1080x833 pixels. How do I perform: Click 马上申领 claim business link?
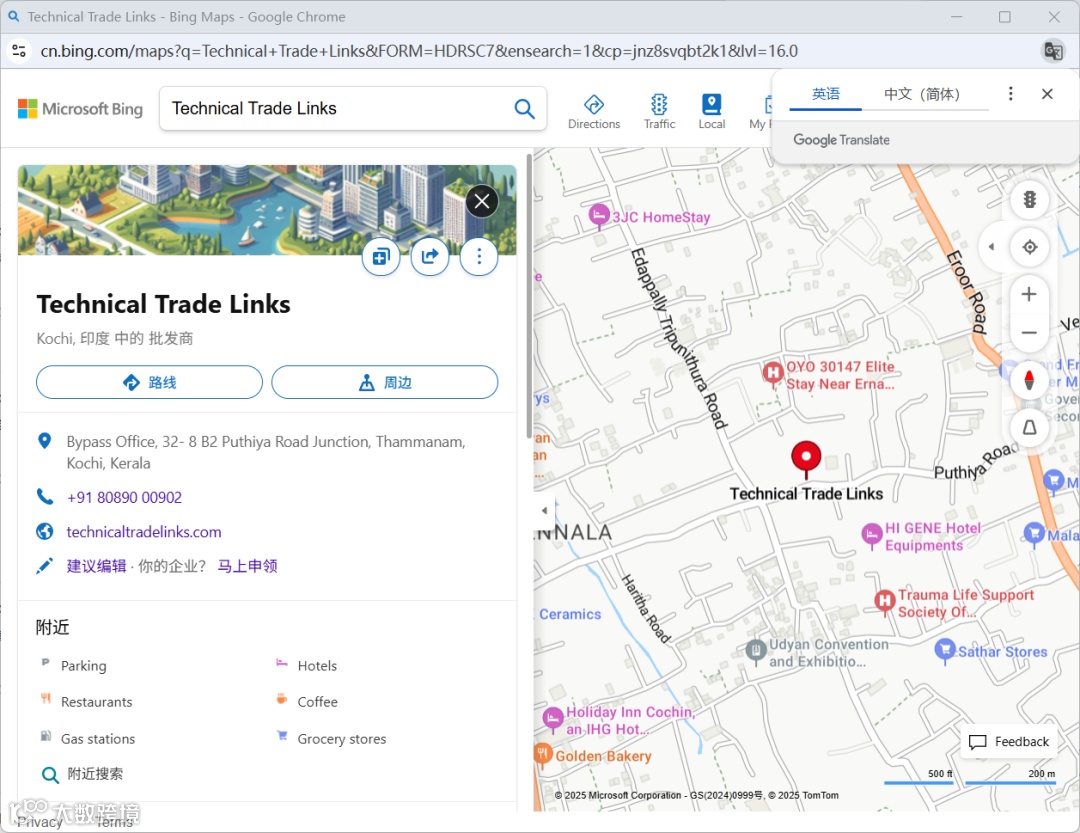248,566
